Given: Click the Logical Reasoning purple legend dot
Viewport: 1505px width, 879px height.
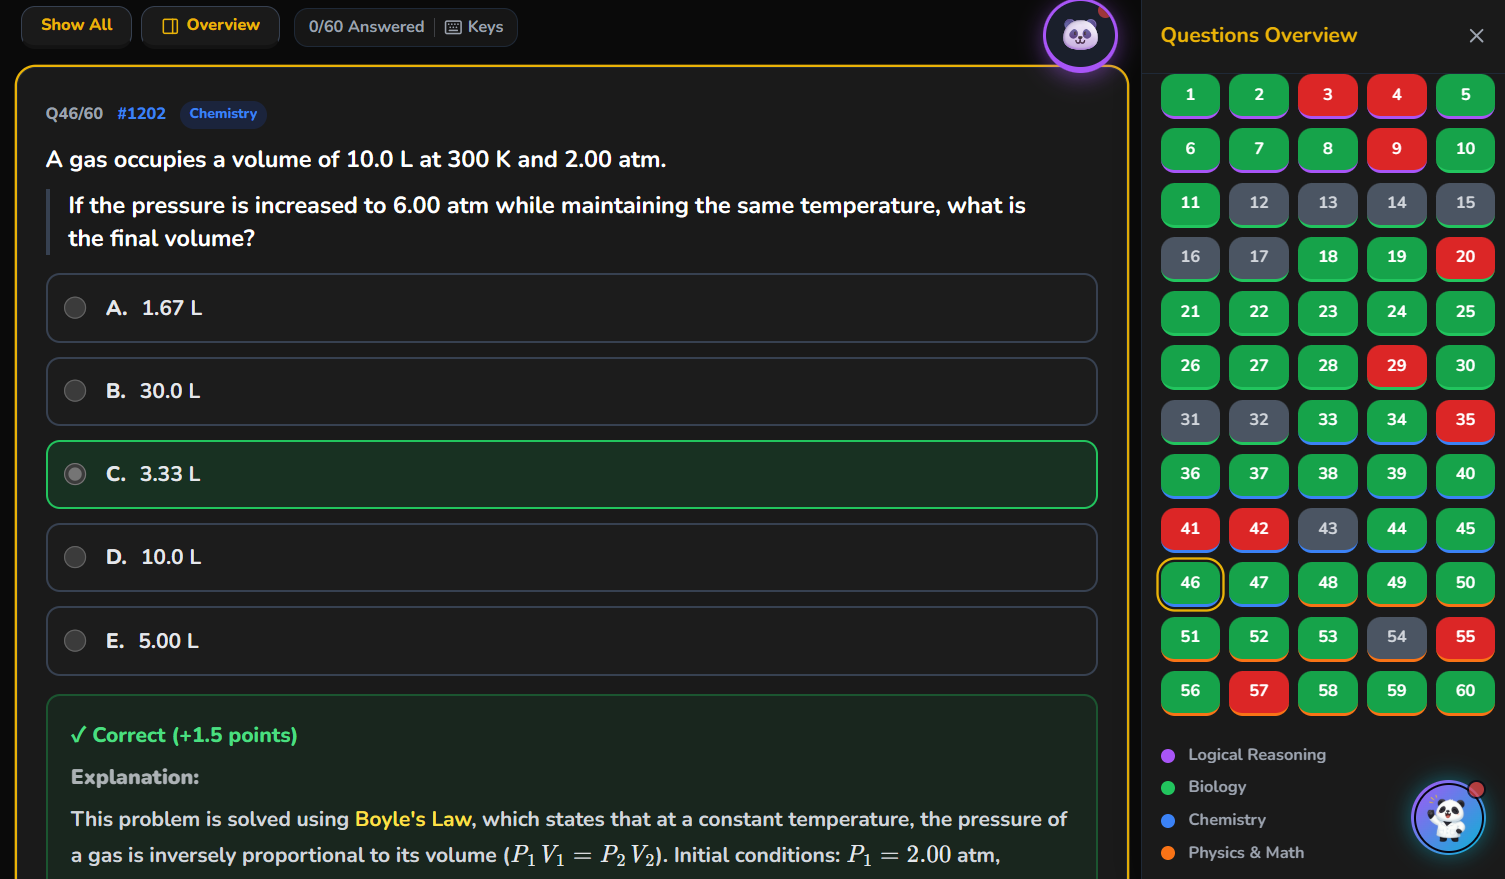Looking at the screenshot, I should click(1168, 755).
